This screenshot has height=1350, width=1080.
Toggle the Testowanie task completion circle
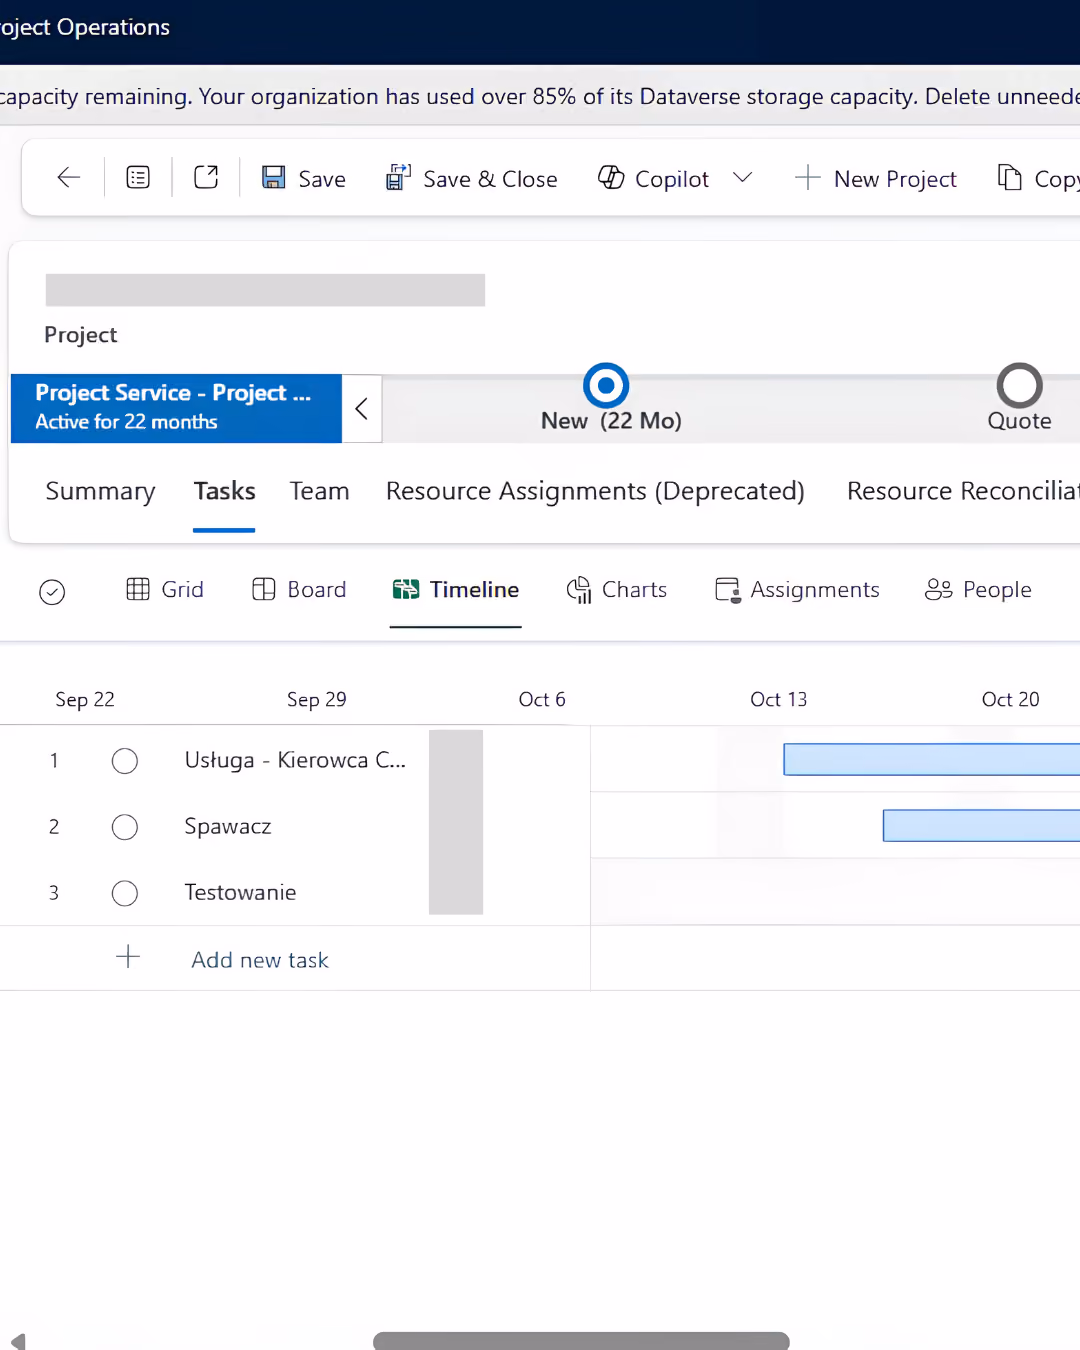point(125,893)
